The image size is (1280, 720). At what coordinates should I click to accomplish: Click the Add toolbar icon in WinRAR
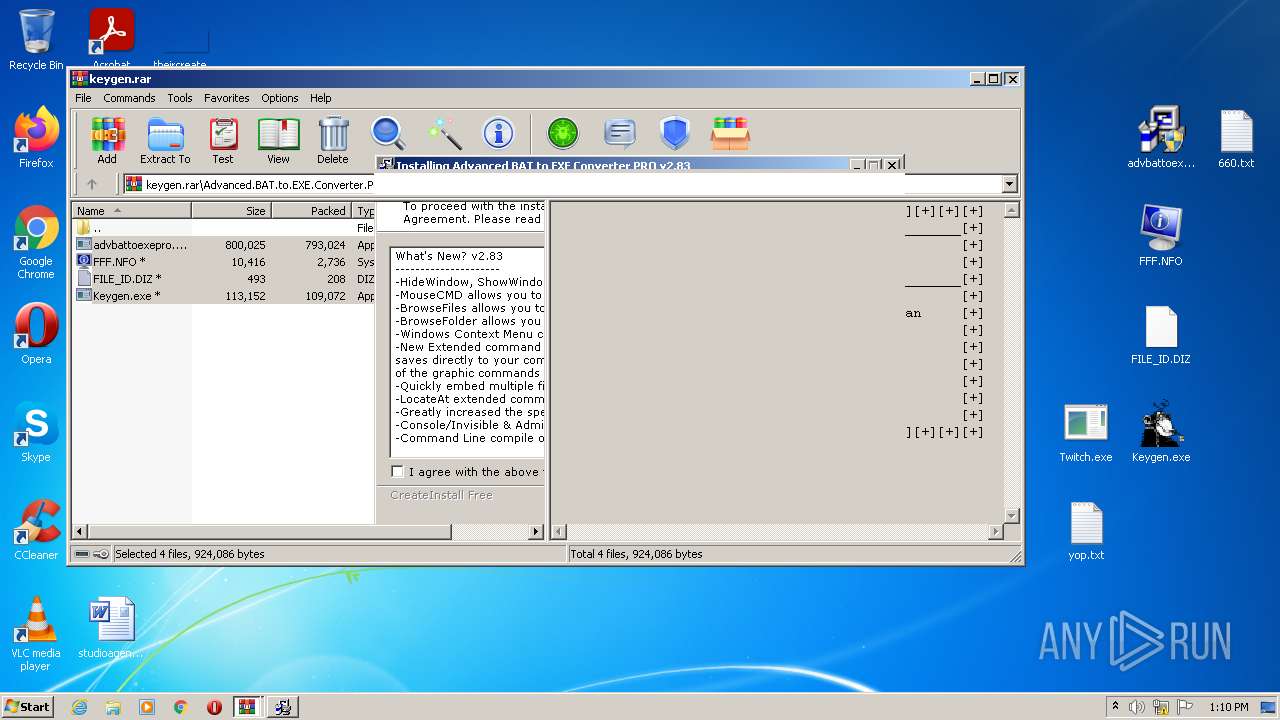(107, 140)
